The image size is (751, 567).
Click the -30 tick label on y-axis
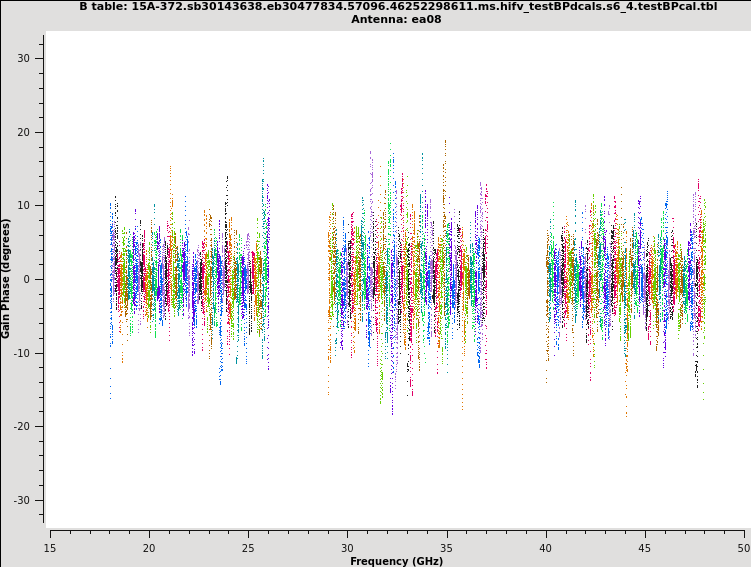[x=22, y=500]
